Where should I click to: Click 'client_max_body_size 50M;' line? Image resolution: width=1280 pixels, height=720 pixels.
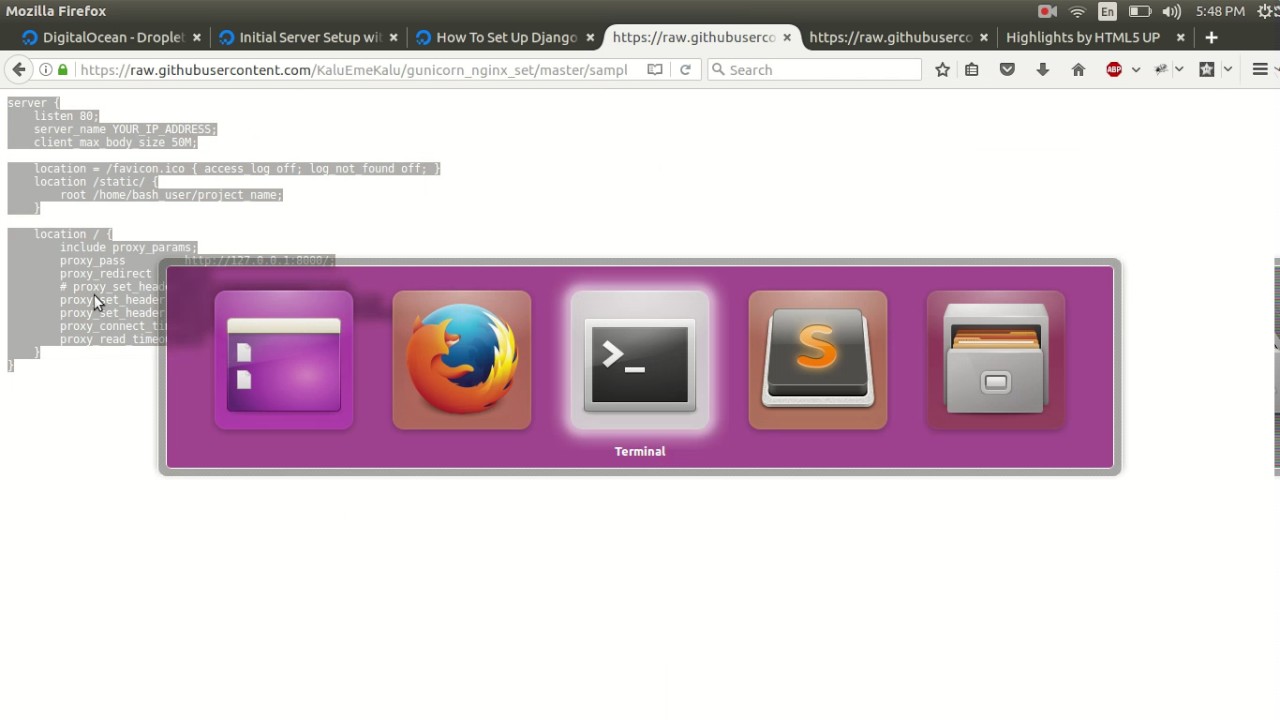click(x=115, y=142)
